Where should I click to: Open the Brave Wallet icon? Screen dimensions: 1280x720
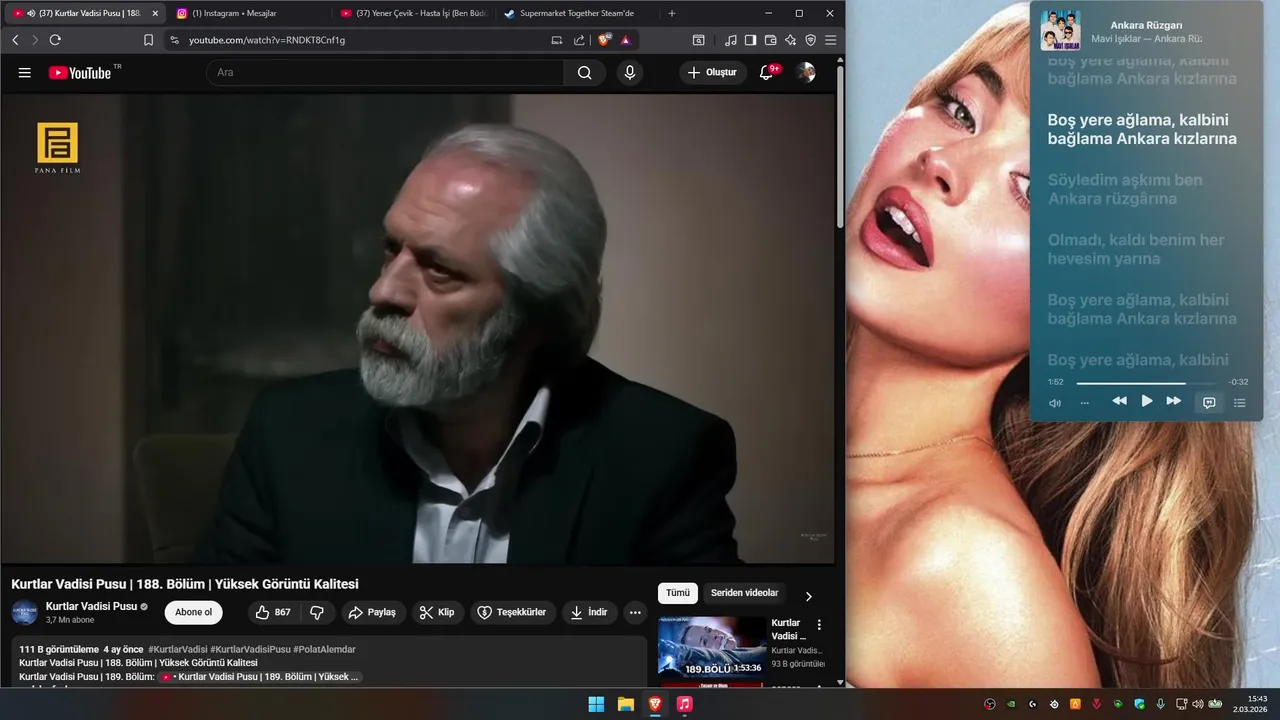[771, 40]
